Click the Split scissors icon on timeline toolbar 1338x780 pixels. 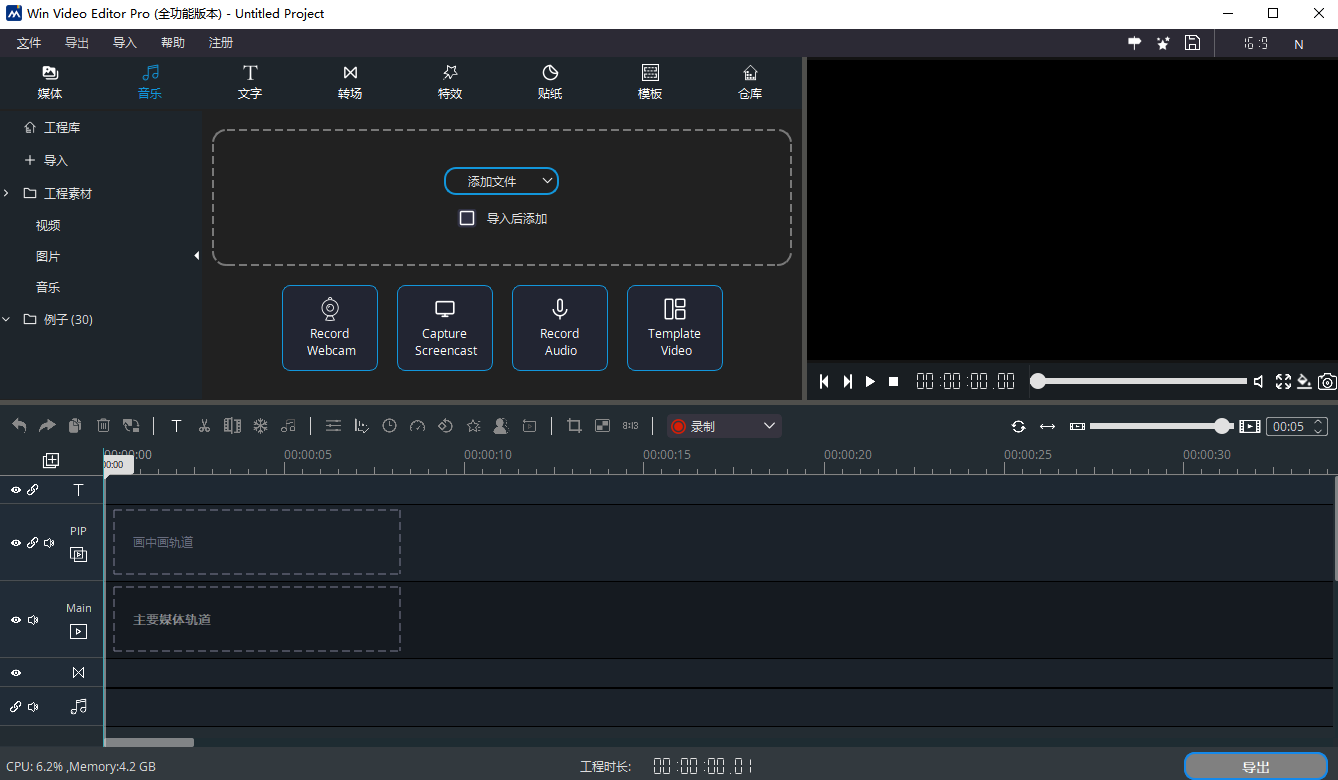[204, 425]
